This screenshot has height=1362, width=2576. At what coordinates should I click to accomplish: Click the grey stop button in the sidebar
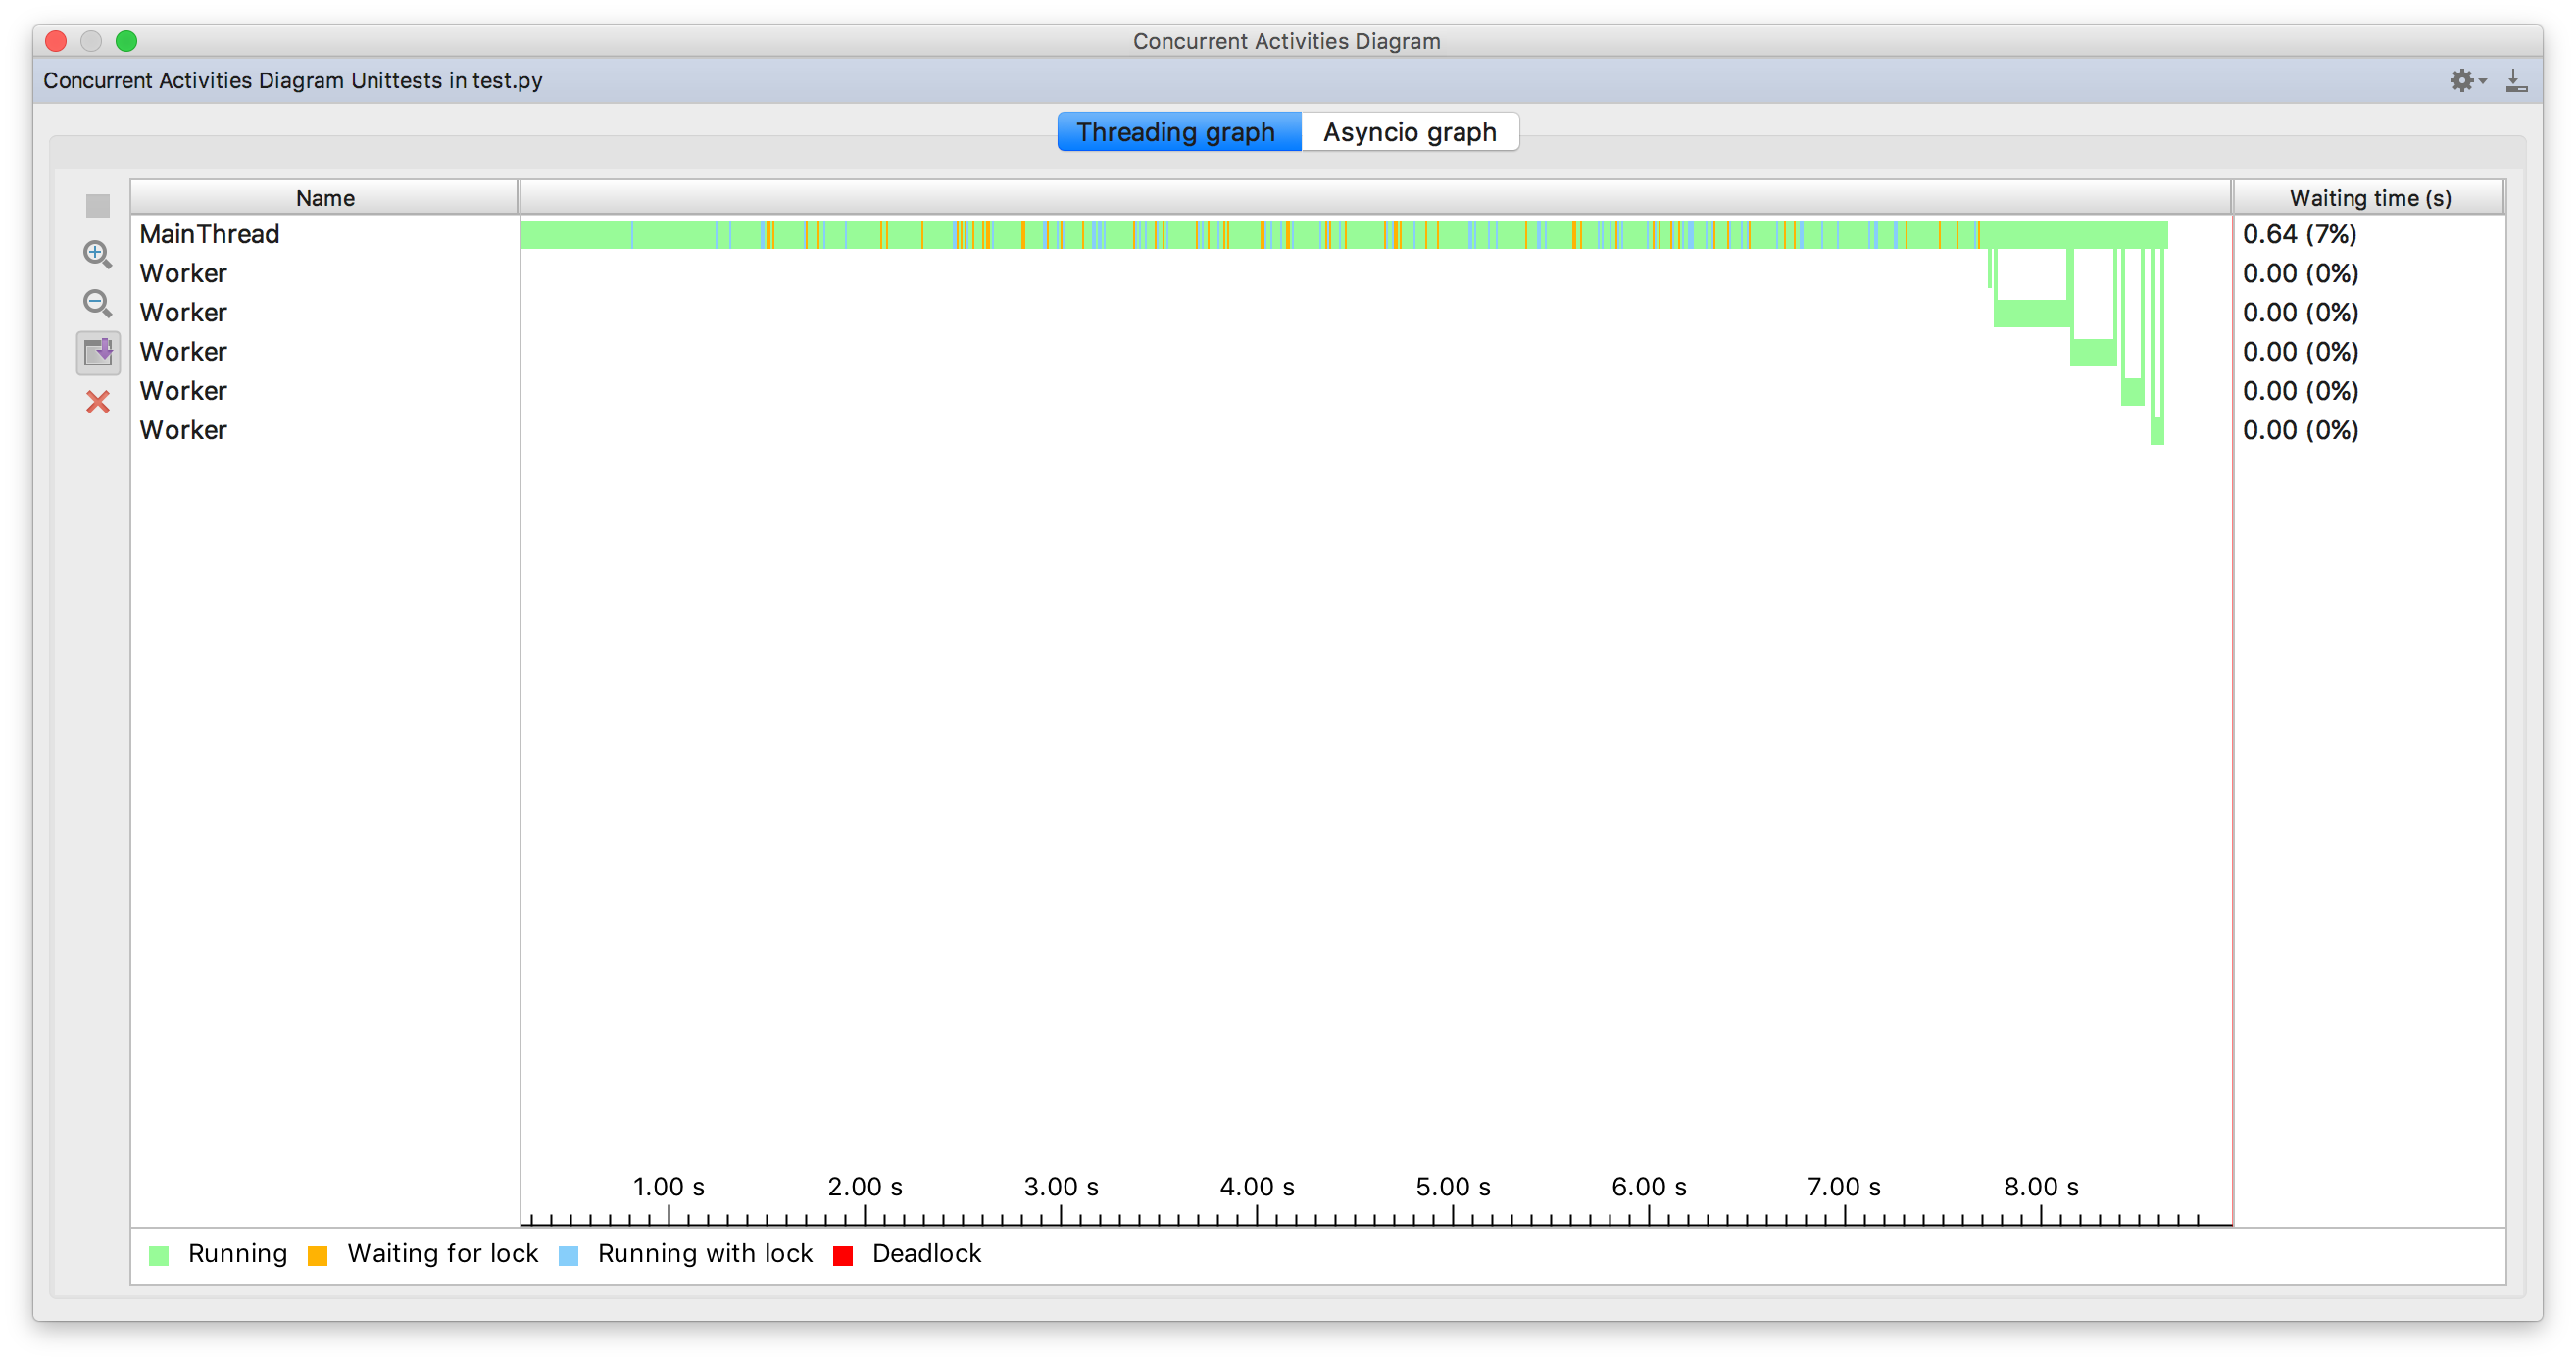tap(97, 205)
